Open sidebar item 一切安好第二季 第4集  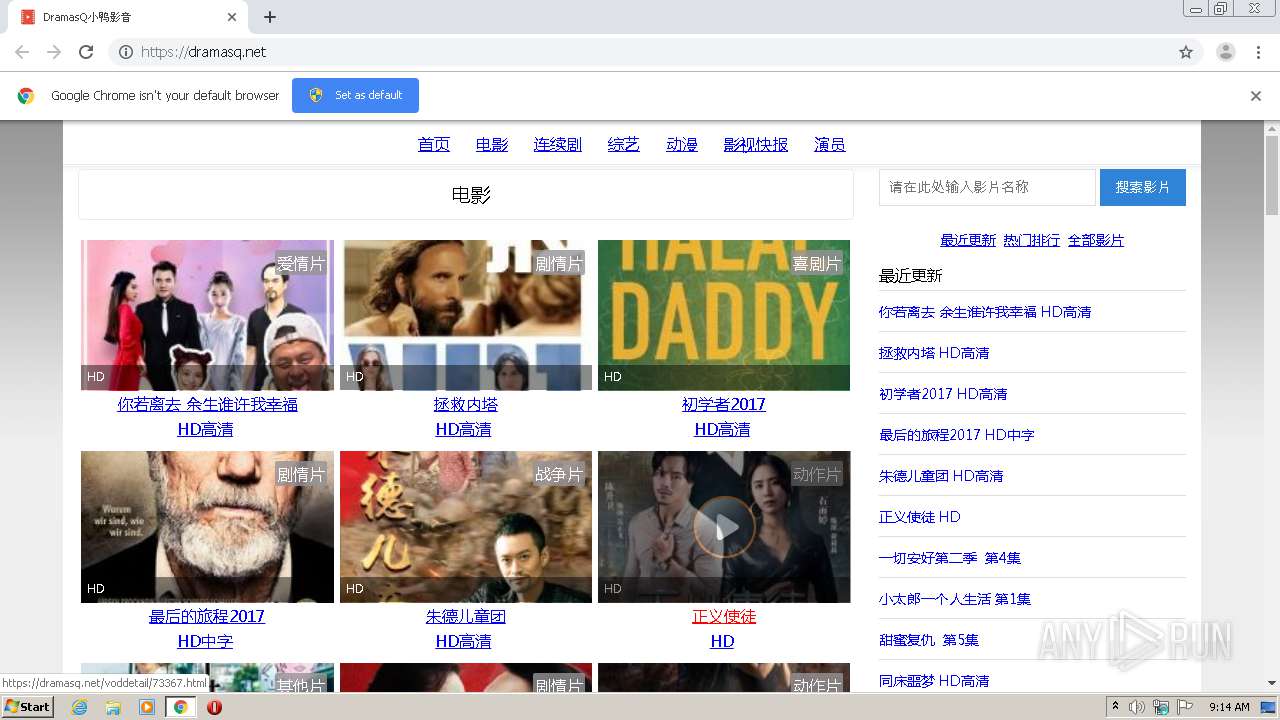pyautogui.click(x=950, y=558)
